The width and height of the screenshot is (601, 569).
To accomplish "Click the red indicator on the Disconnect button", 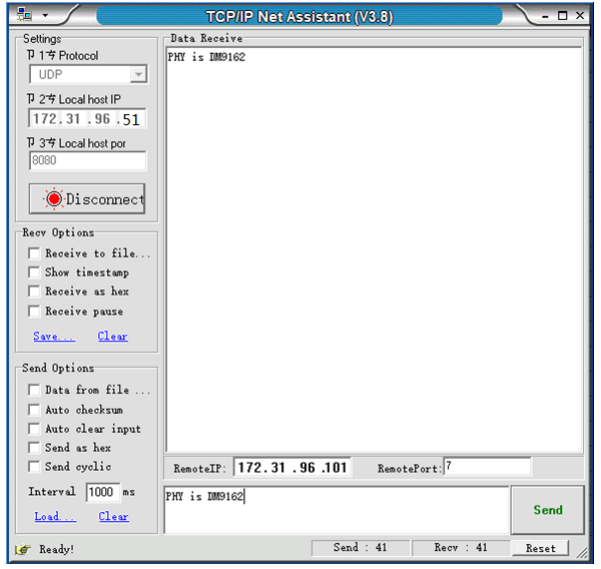I will pyautogui.click(x=54, y=198).
